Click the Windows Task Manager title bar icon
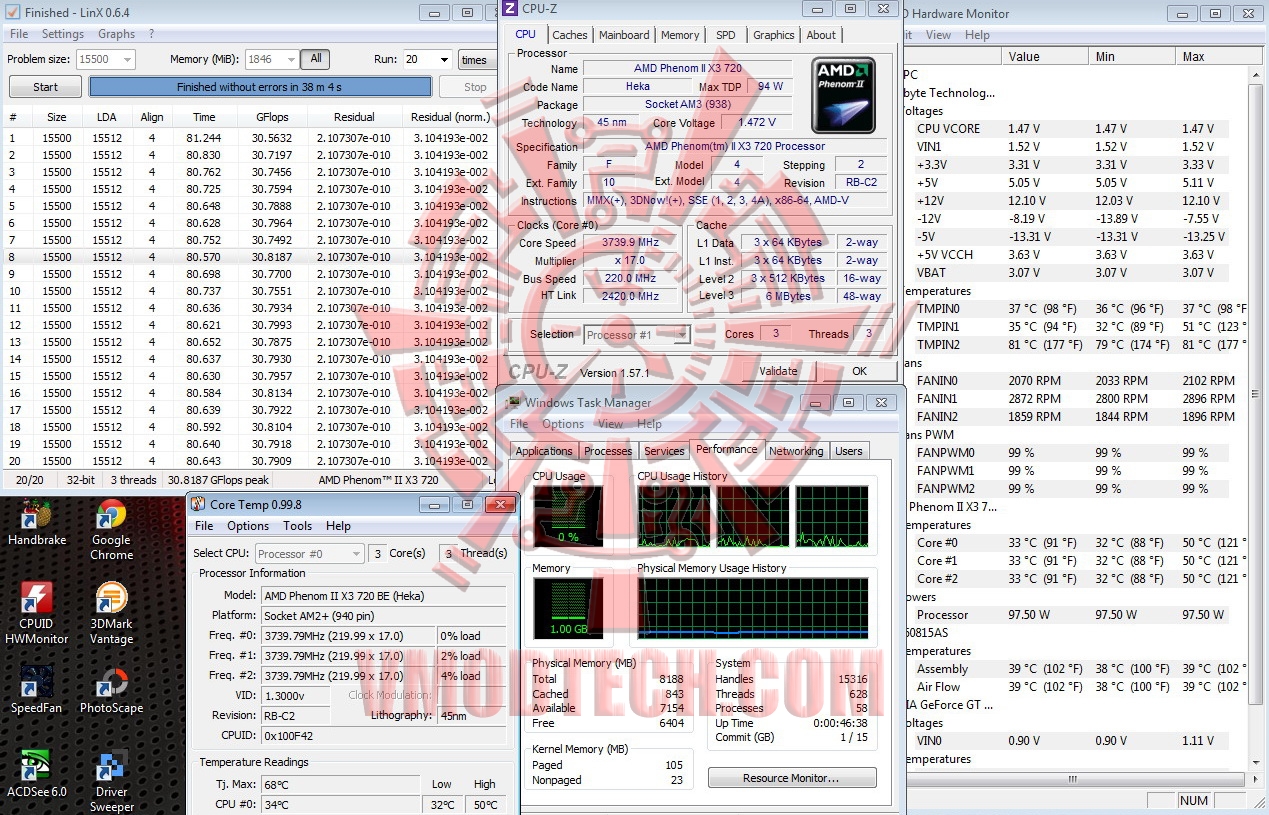The width and height of the screenshot is (1269, 815). pyautogui.click(x=513, y=402)
